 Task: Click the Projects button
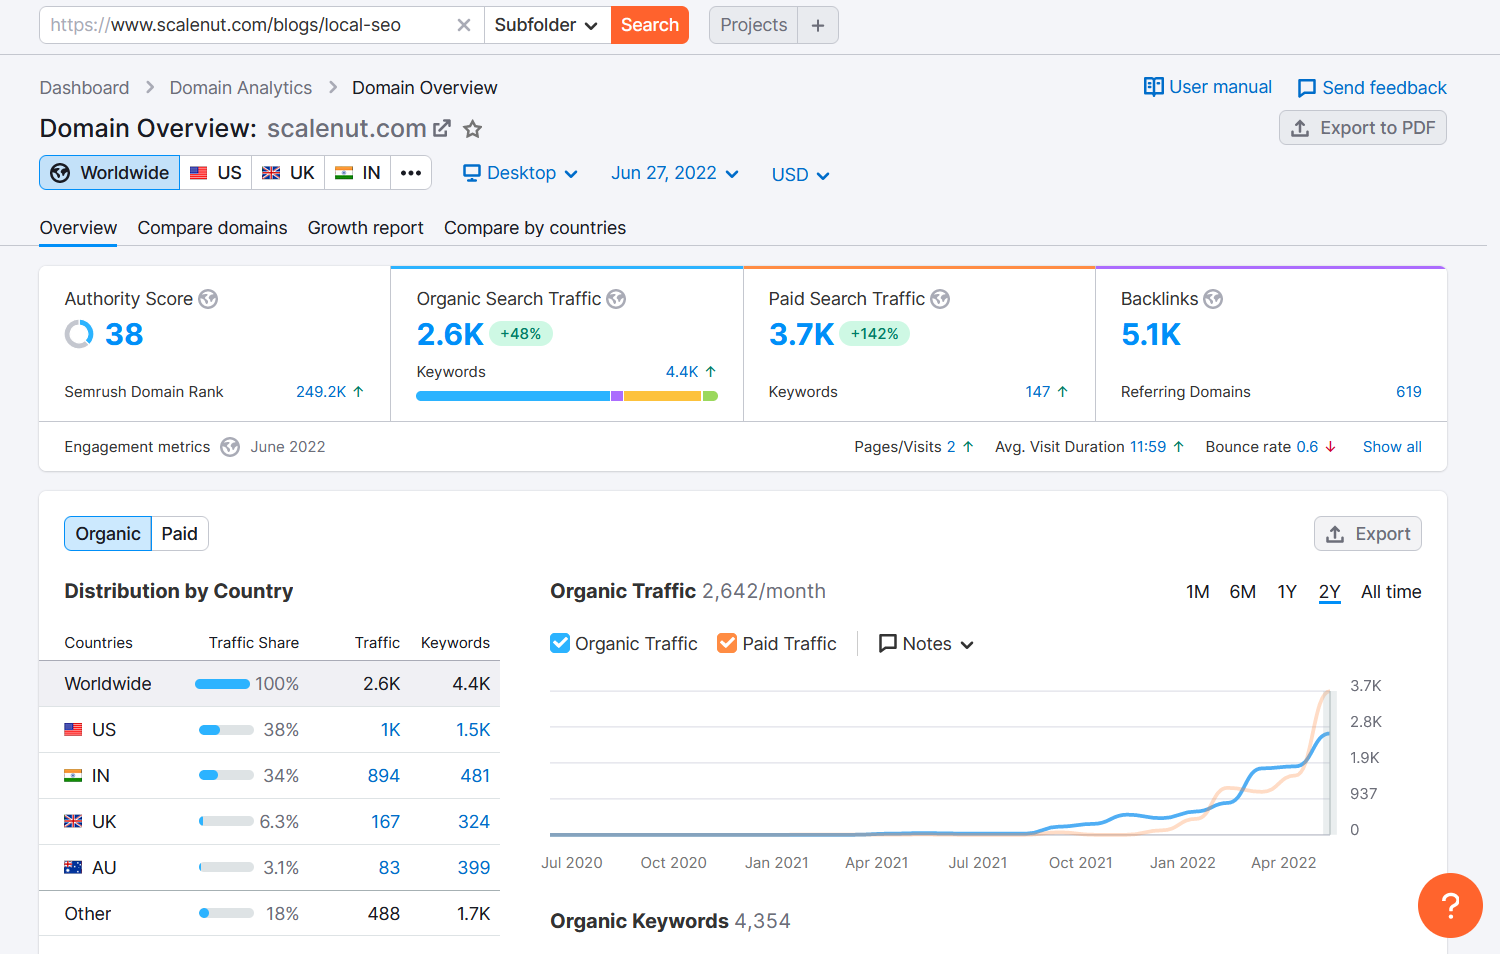[754, 25]
